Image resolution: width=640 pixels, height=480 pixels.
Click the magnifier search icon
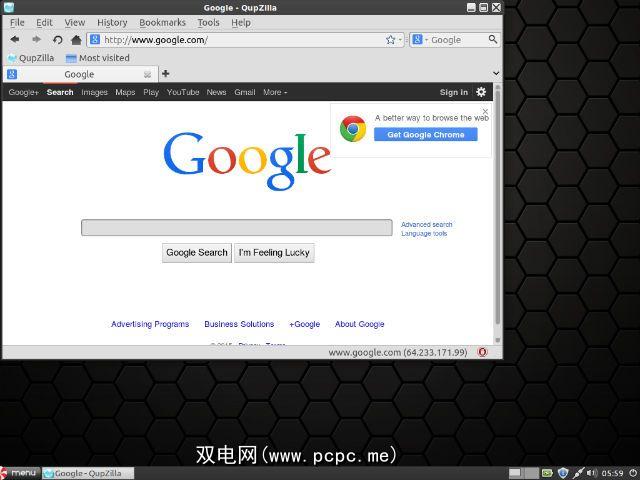coord(493,39)
